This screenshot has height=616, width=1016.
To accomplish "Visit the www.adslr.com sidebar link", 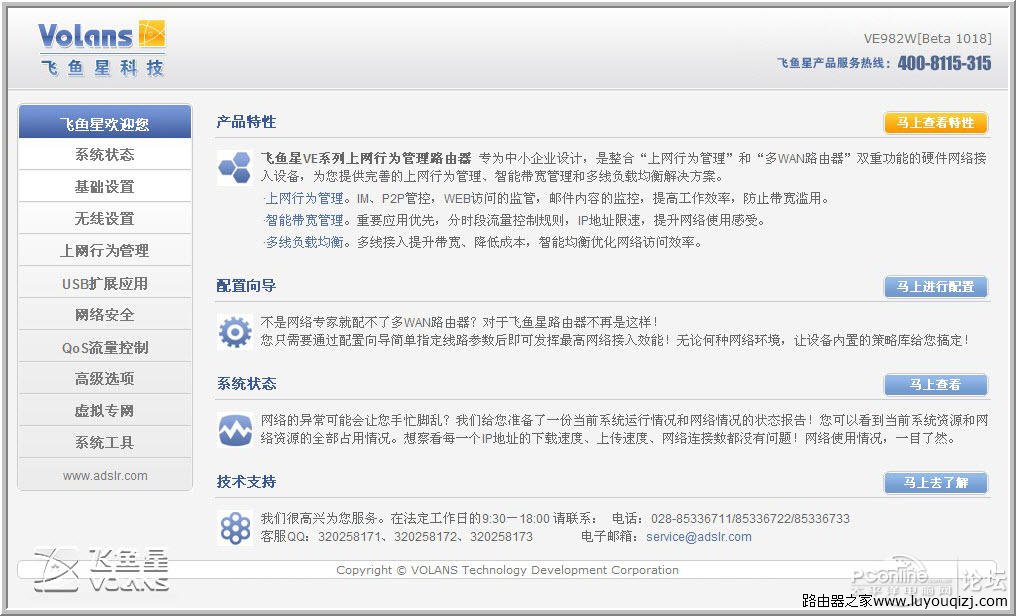I will 105,475.
